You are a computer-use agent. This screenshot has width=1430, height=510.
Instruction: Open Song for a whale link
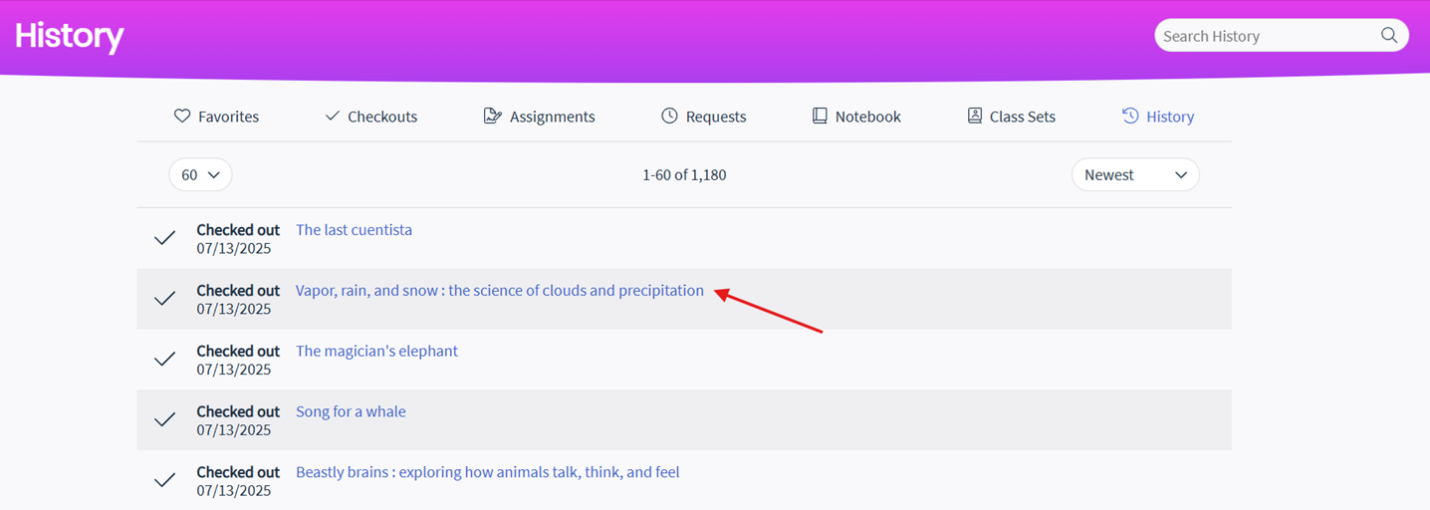pos(351,412)
